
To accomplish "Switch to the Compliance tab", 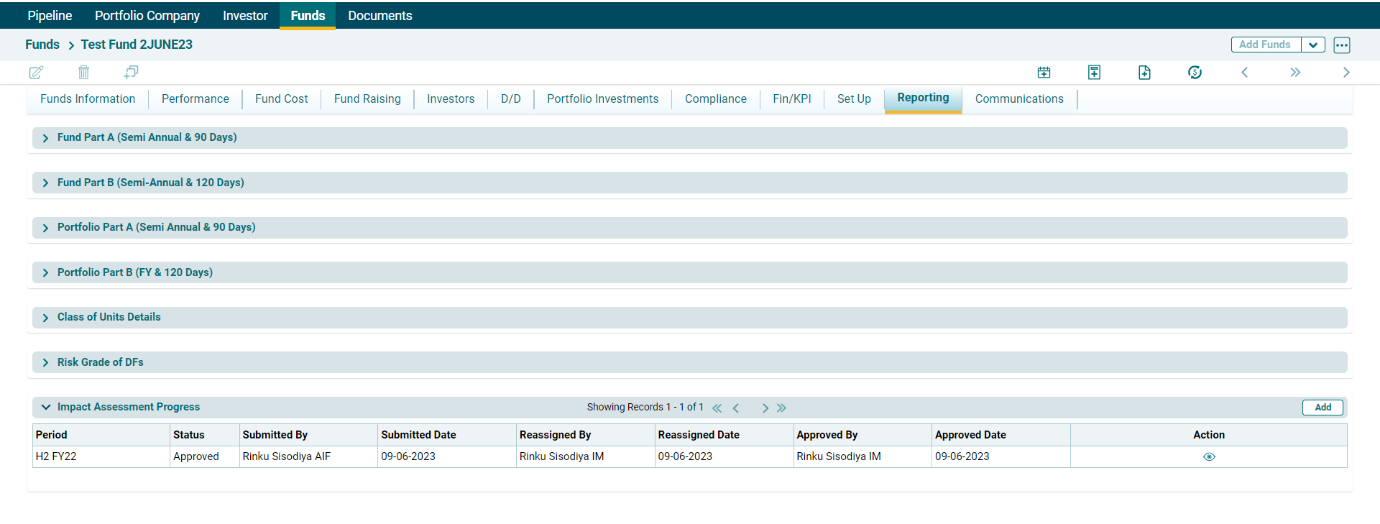I will click(715, 99).
